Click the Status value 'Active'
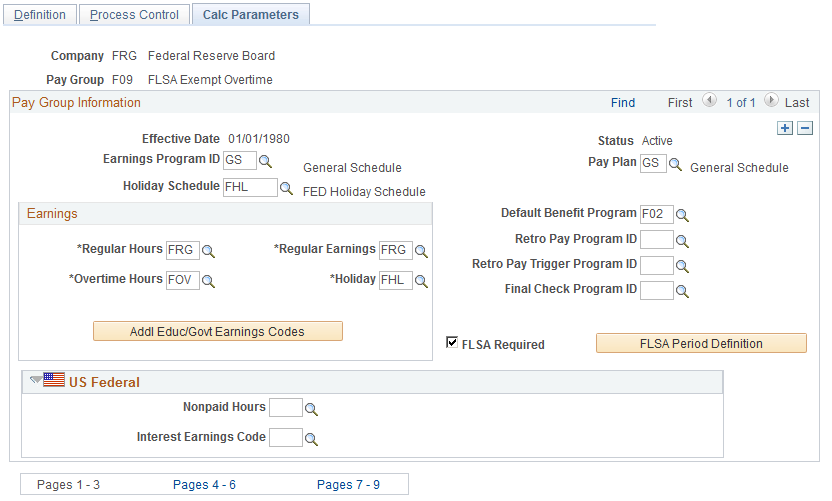Image resolution: width=832 pixels, height=501 pixels. (657, 141)
